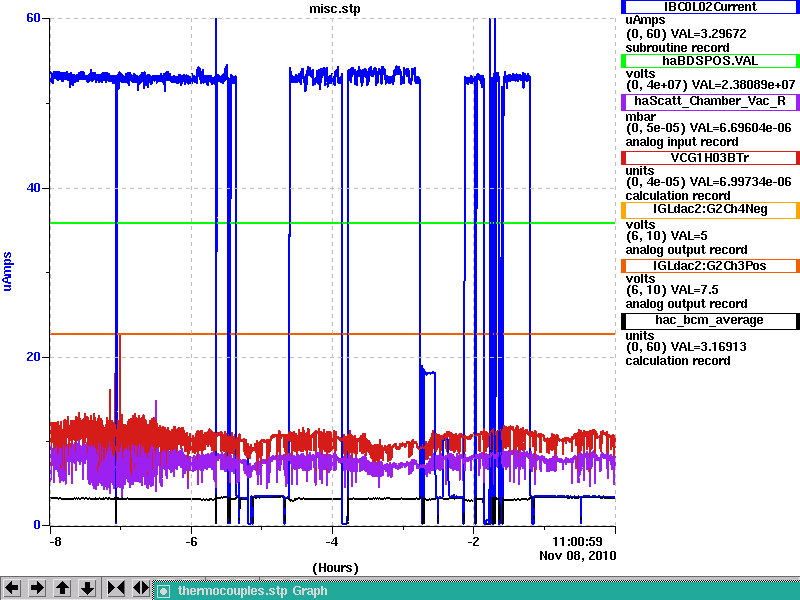Click the x-axis tick label -6

[x=191, y=541]
